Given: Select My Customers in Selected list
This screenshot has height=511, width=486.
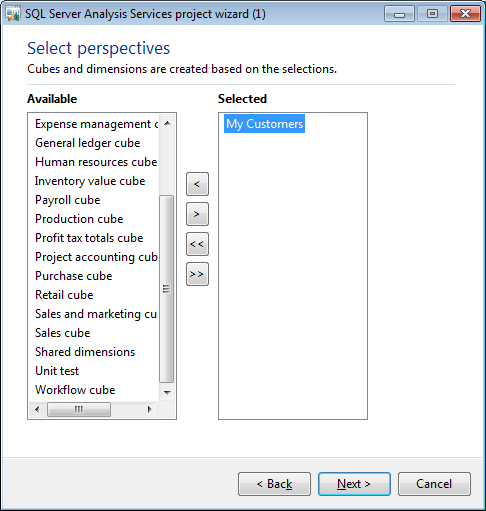Looking at the screenshot, I should click(x=264, y=124).
